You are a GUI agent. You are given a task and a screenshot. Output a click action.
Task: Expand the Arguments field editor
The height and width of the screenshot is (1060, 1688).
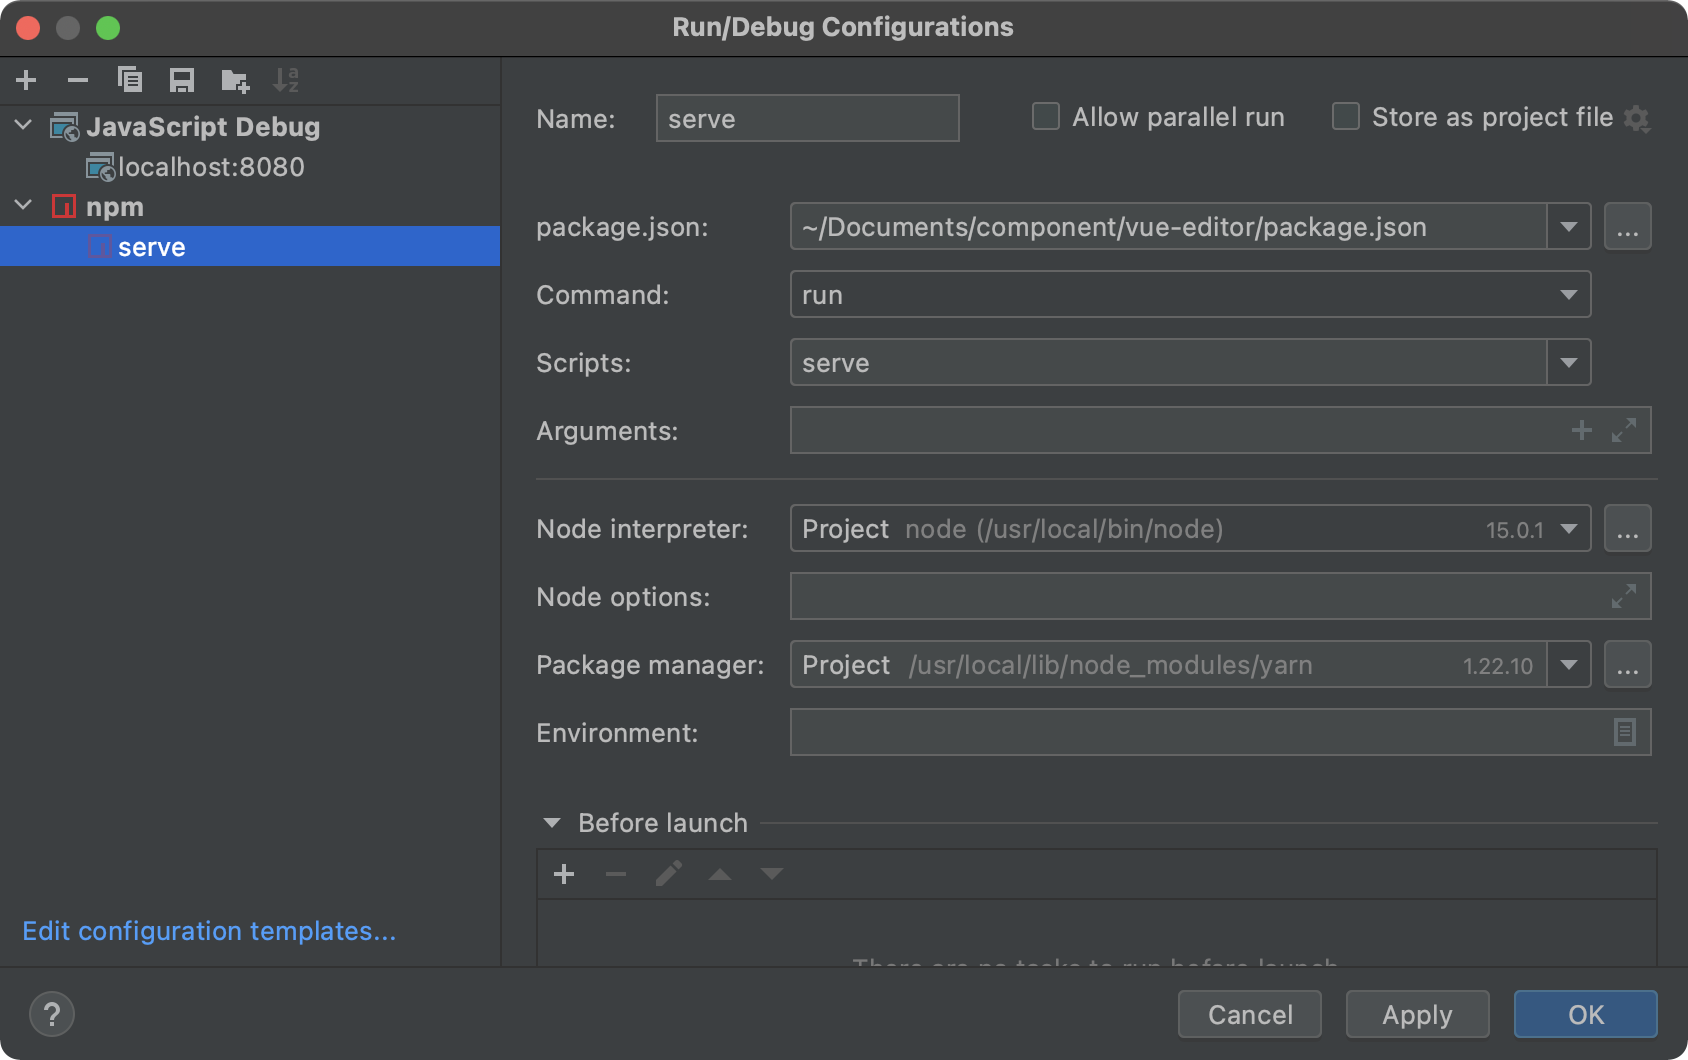(x=1624, y=430)
